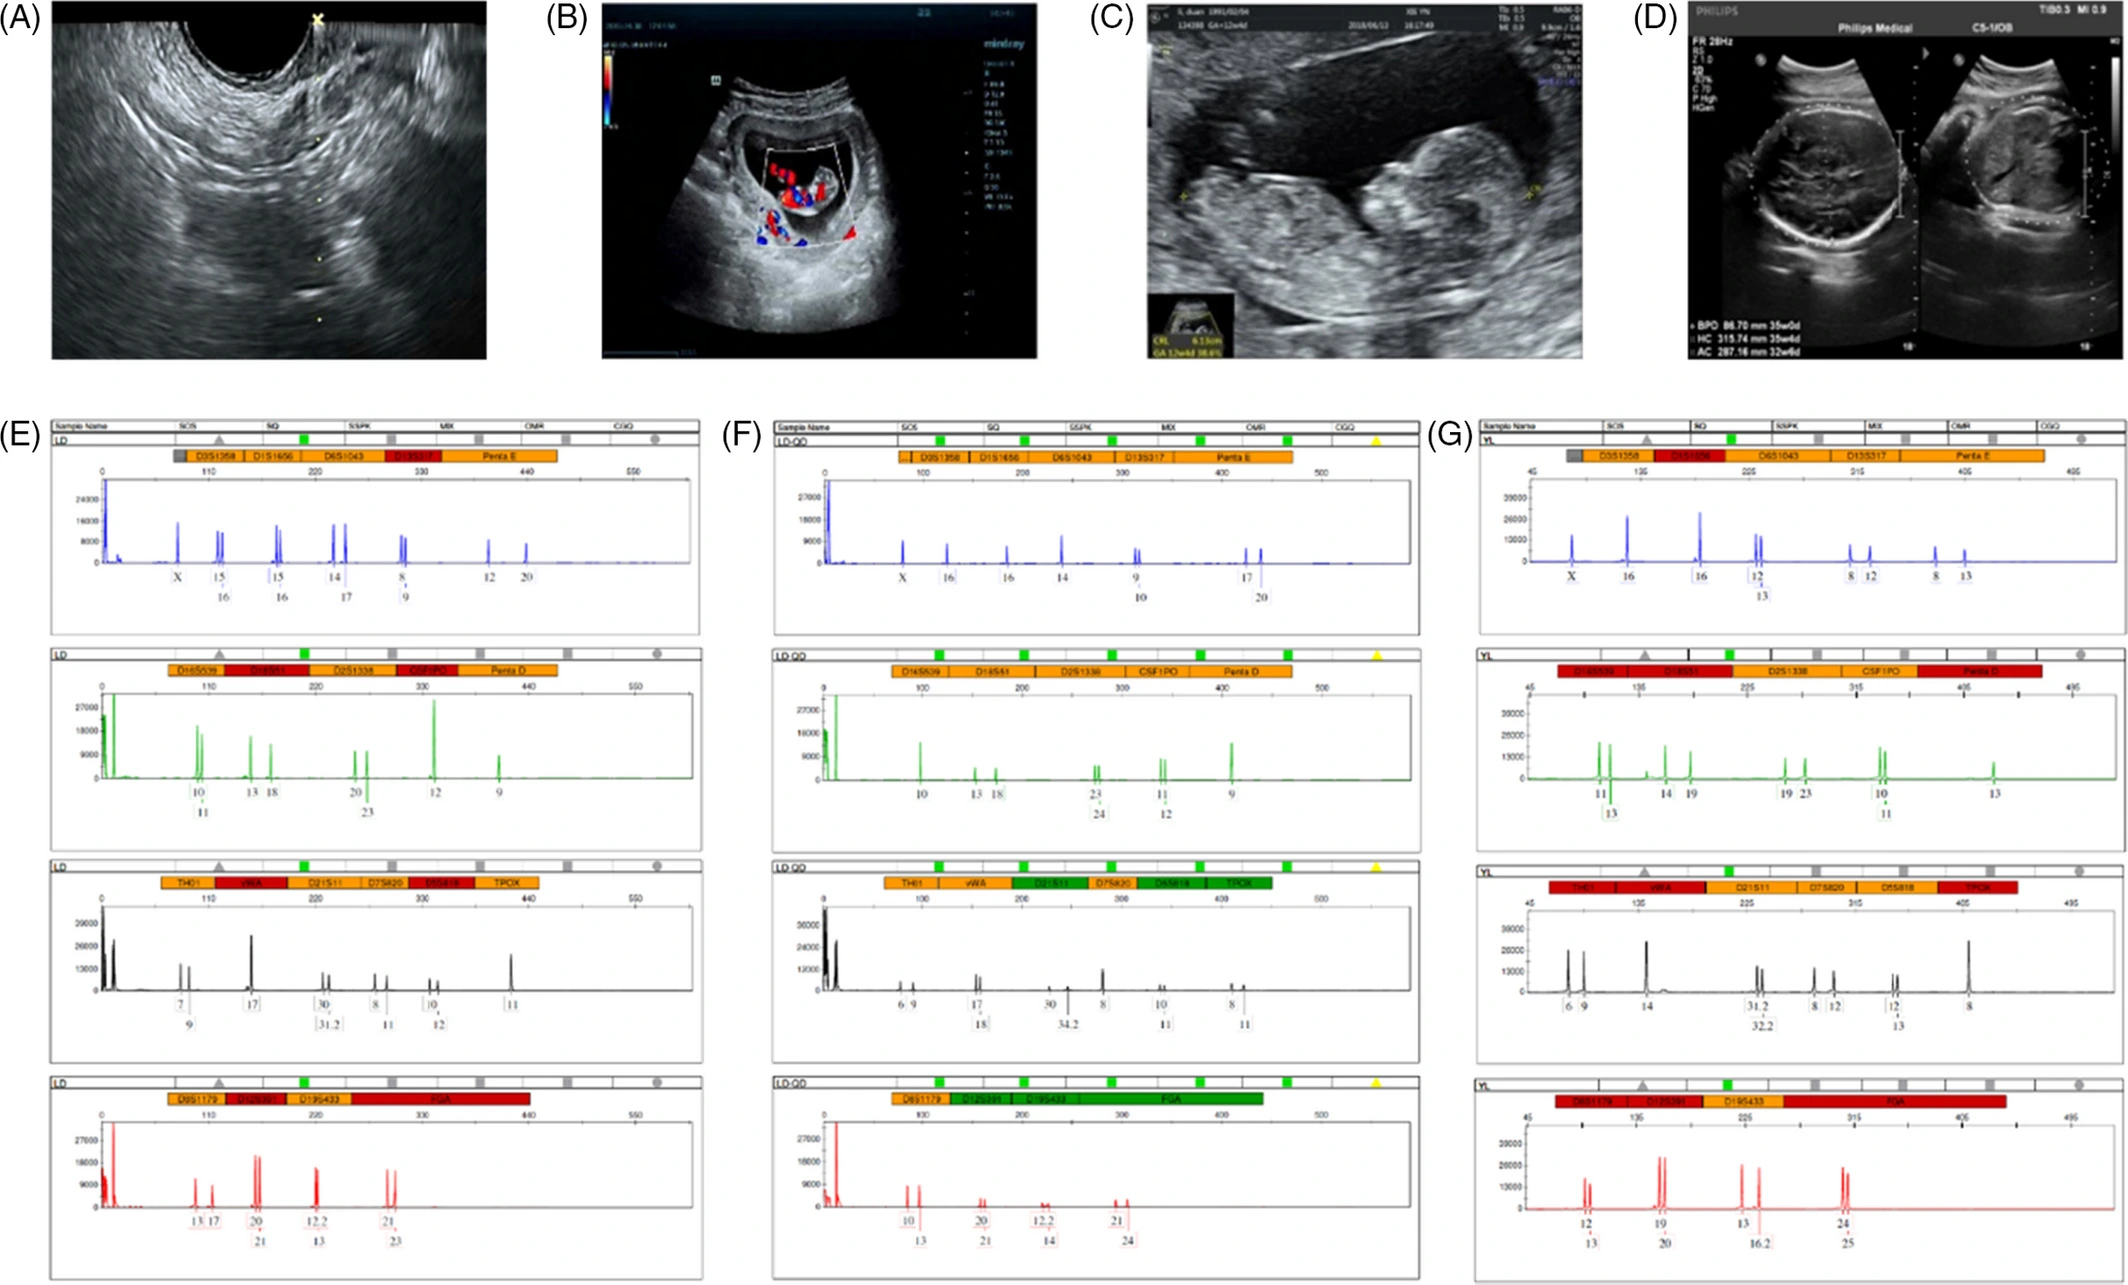Select red D1S1656 locus marker in panel G

point(1690,456)
